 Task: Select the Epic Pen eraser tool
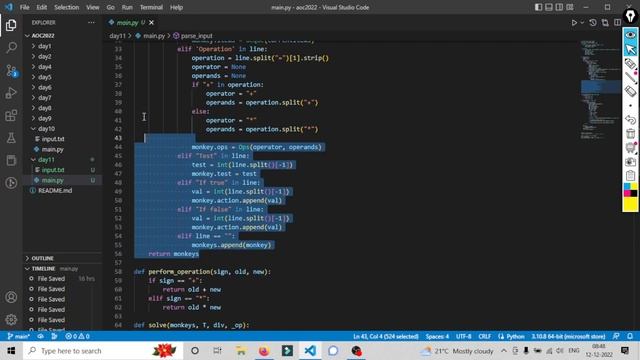coord(631,91)
